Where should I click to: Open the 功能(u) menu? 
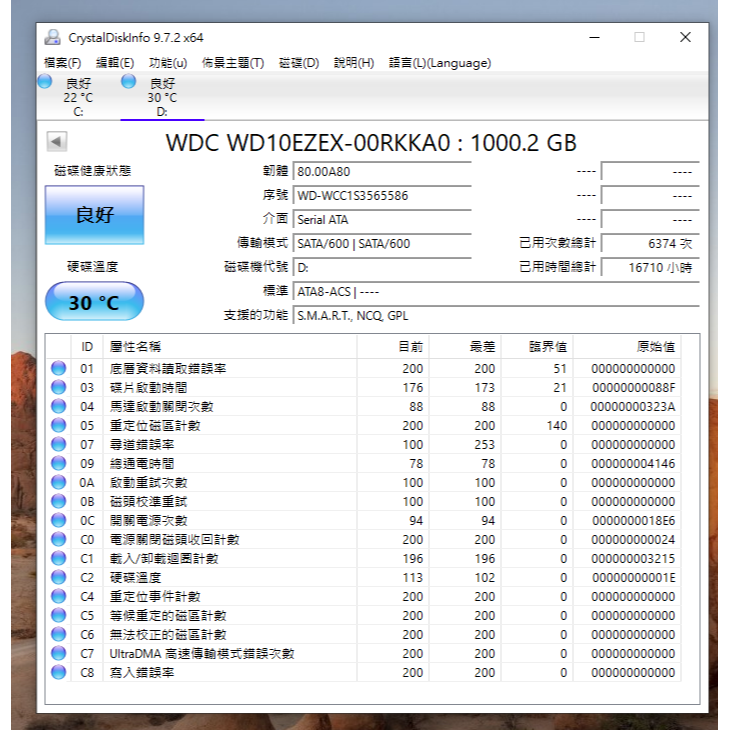pyautogui.click(x=168, y=63)
